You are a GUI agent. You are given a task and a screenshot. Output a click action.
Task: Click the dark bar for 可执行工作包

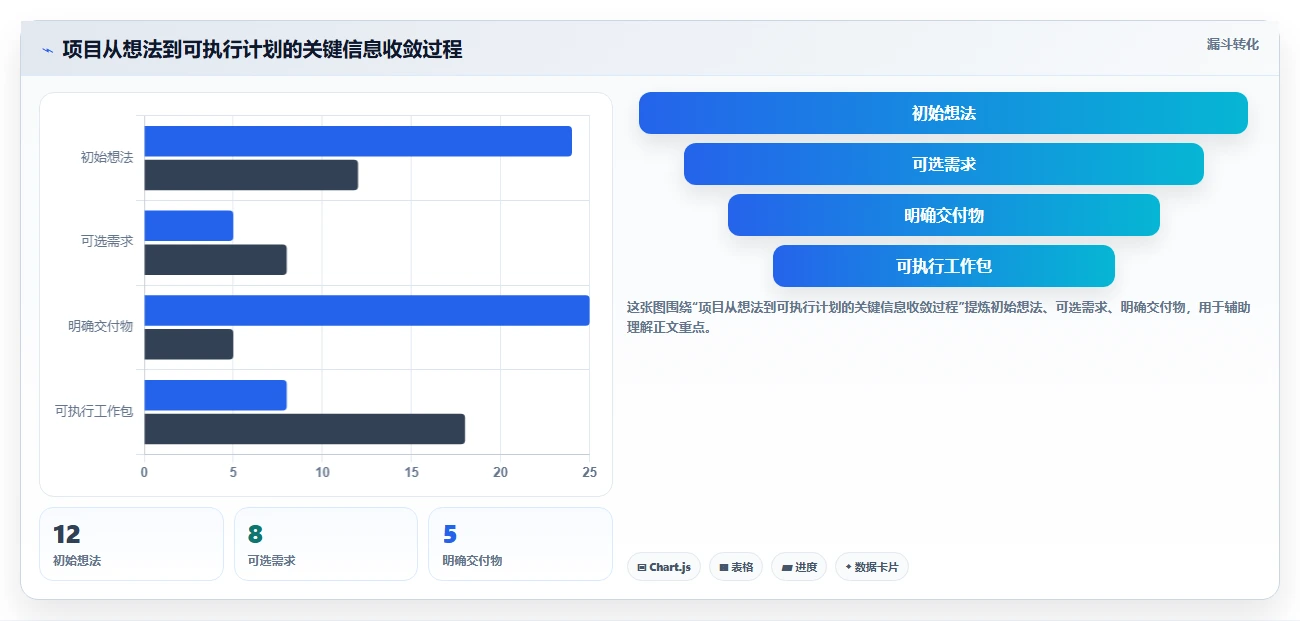pyautogui.click(x=304, y=429)
